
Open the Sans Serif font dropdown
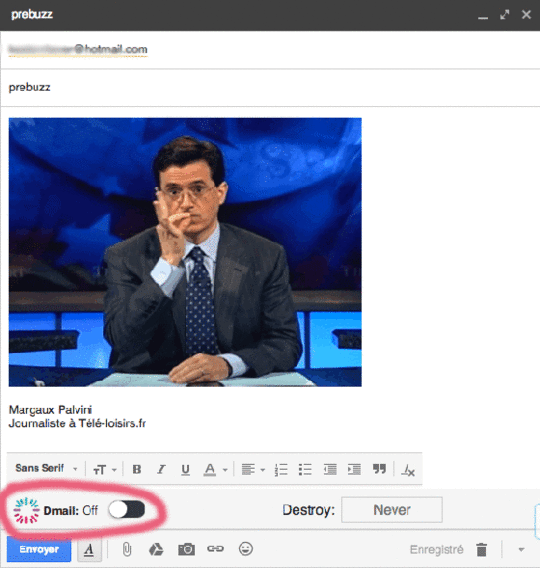pyautogui.click(x=46, y=468)
